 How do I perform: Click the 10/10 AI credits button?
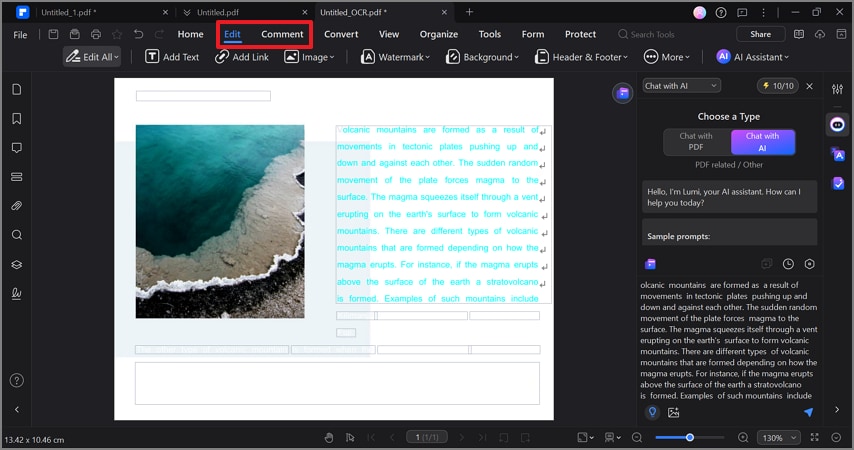coord(778,86)
